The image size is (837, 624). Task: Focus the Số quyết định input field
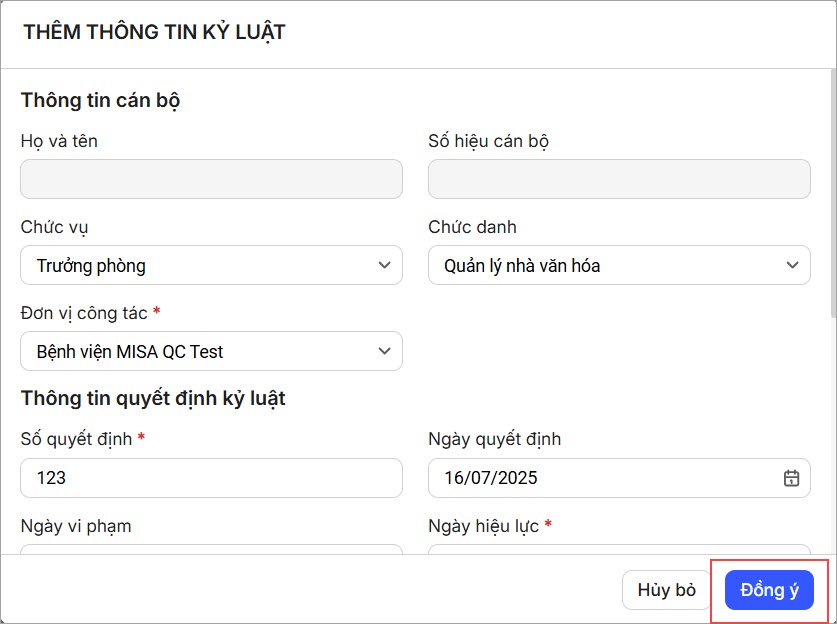pos(211,478)
